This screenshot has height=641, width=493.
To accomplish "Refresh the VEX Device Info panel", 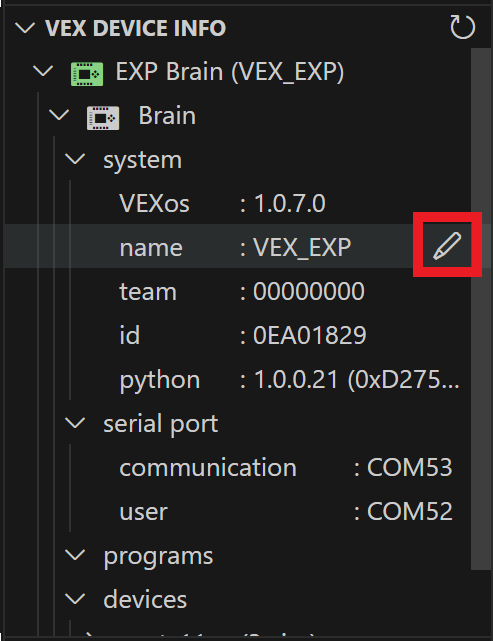I will coord(462,27).
